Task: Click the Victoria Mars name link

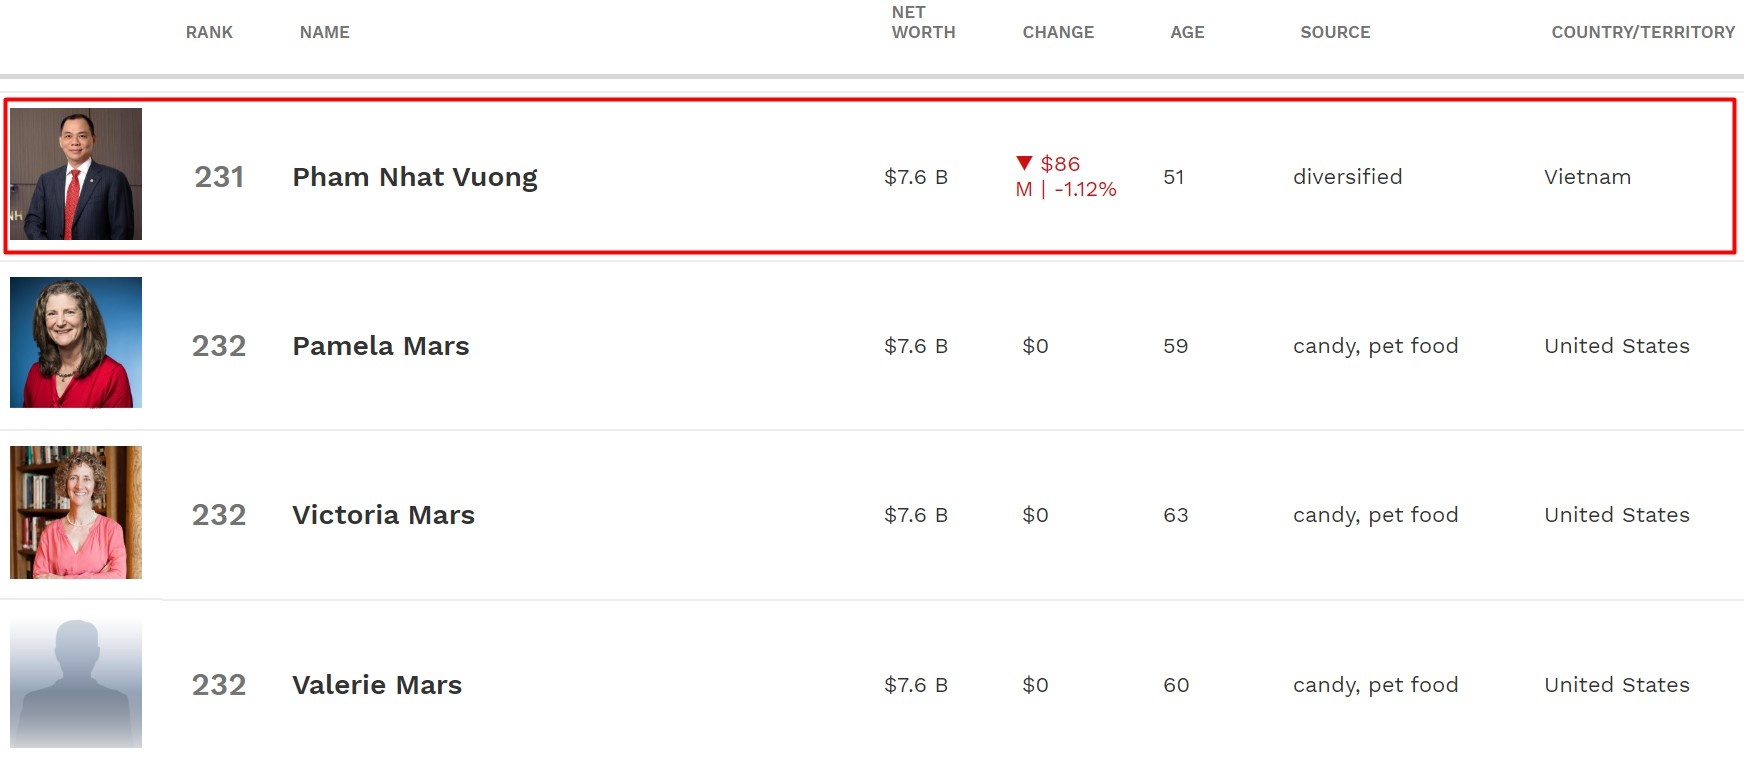Action: pyautogui.click(x=383, y=515)
